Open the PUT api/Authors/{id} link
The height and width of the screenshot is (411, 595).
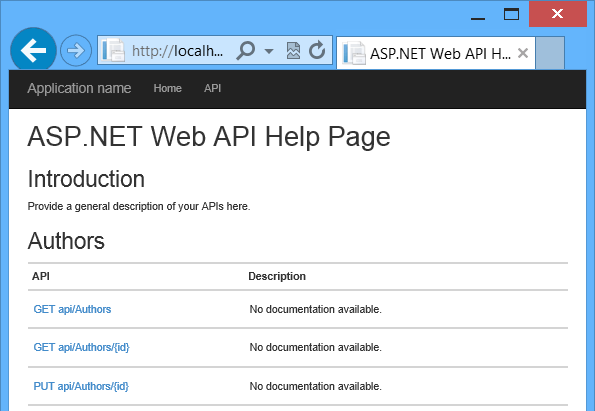[81, 386]
